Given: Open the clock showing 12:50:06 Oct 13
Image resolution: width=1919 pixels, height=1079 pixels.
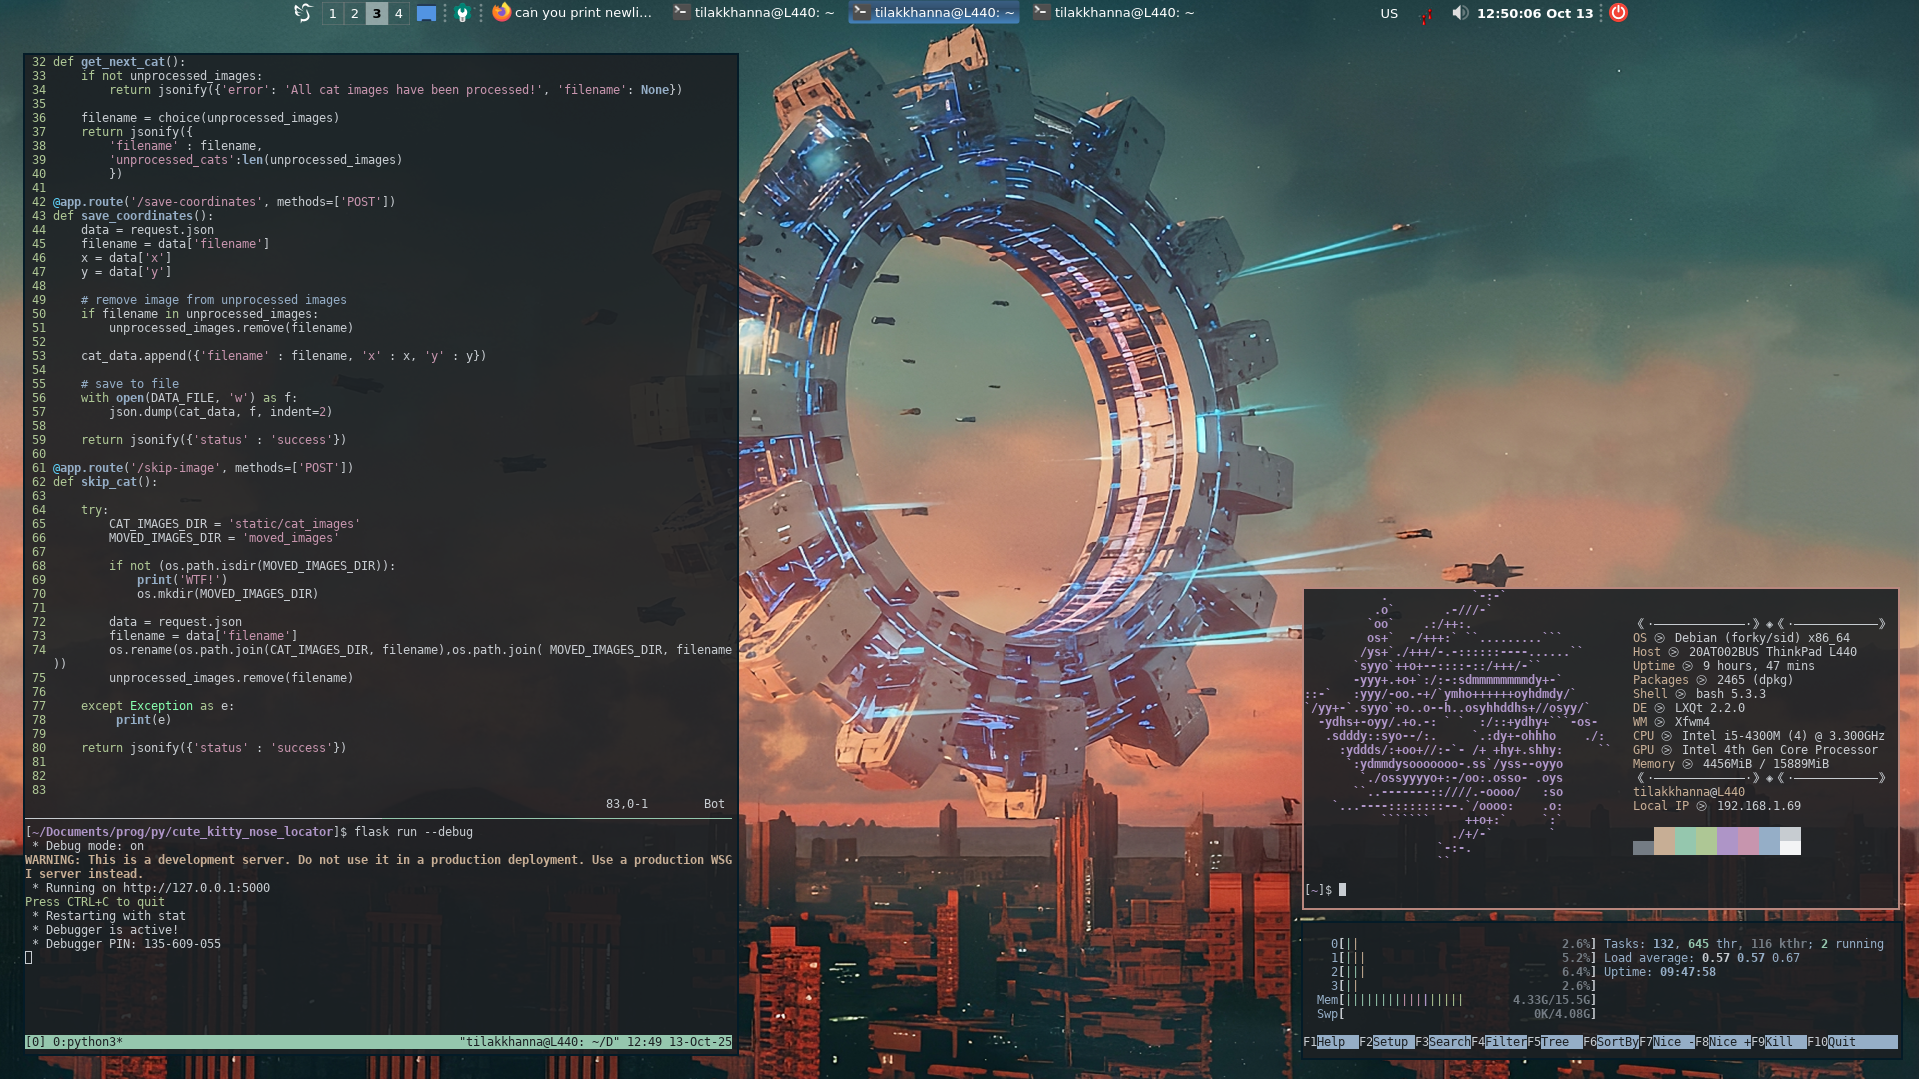Looking at the screenshot, I should point(1534,13).
